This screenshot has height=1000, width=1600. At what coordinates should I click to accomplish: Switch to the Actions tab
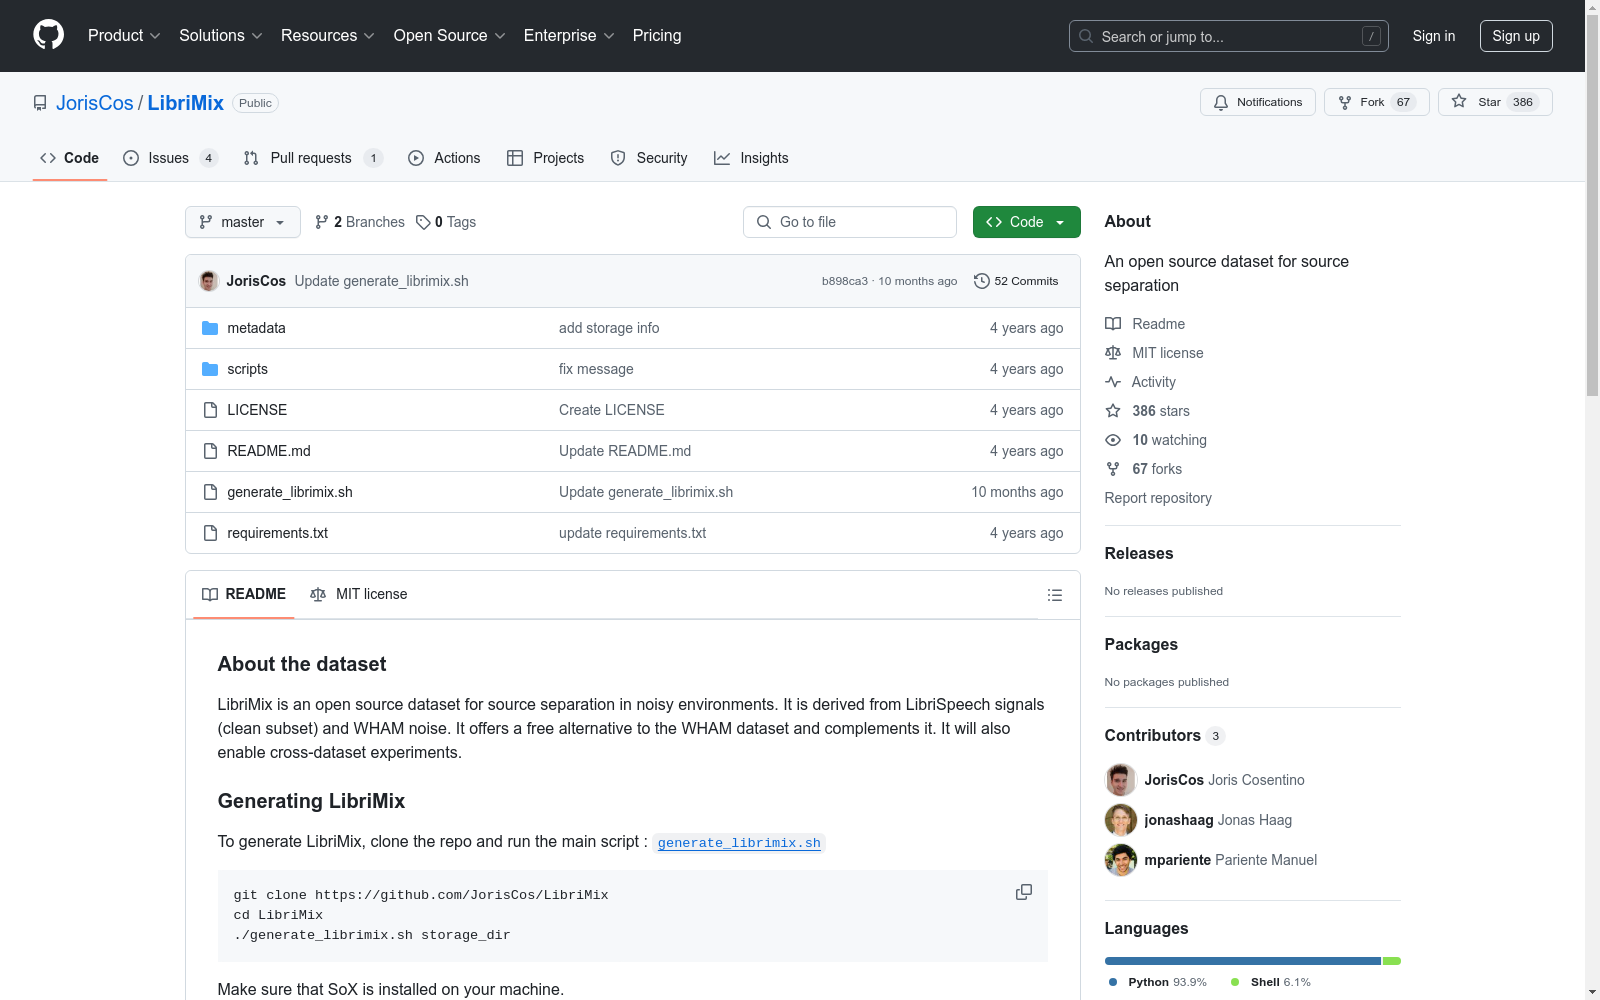click(444, 158)
